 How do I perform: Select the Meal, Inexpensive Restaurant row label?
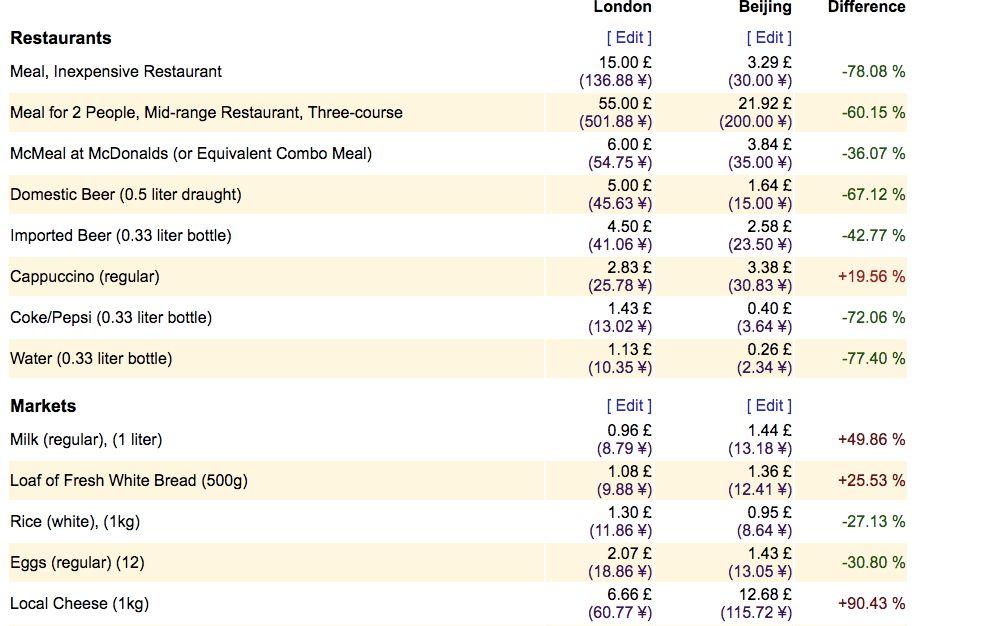pyautogui.click(x=116, y=72)
